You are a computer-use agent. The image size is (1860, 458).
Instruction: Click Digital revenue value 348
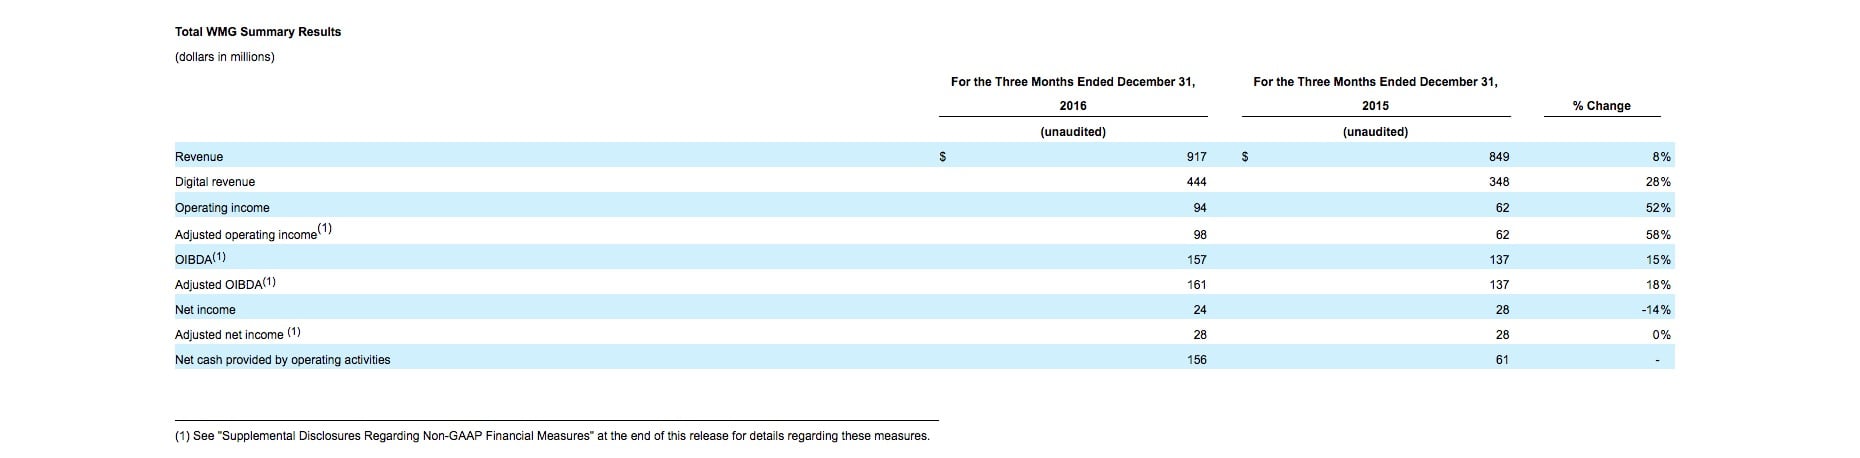point(1499,182)
